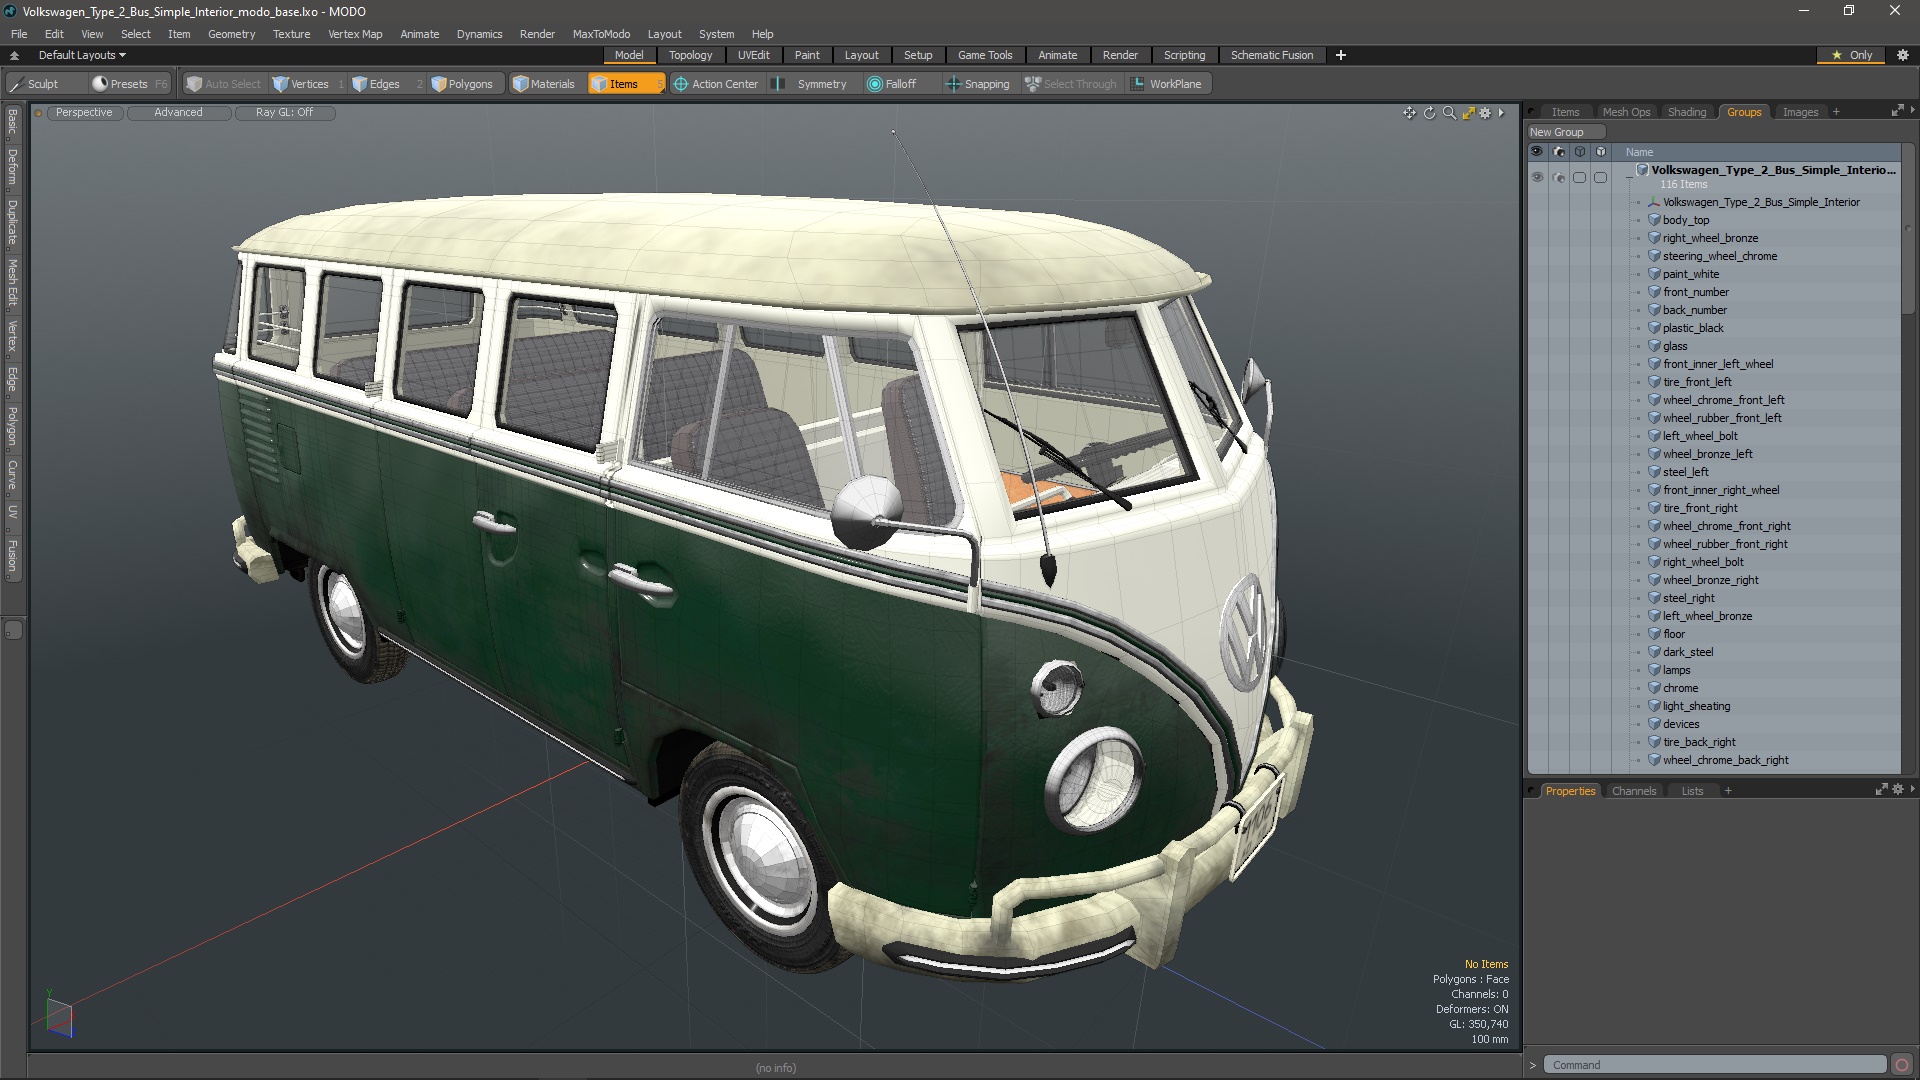Switch to the Shading panel tab
This screenshot has height=1080, width=1920.
pyautogui.click(x=1687, y=112)
